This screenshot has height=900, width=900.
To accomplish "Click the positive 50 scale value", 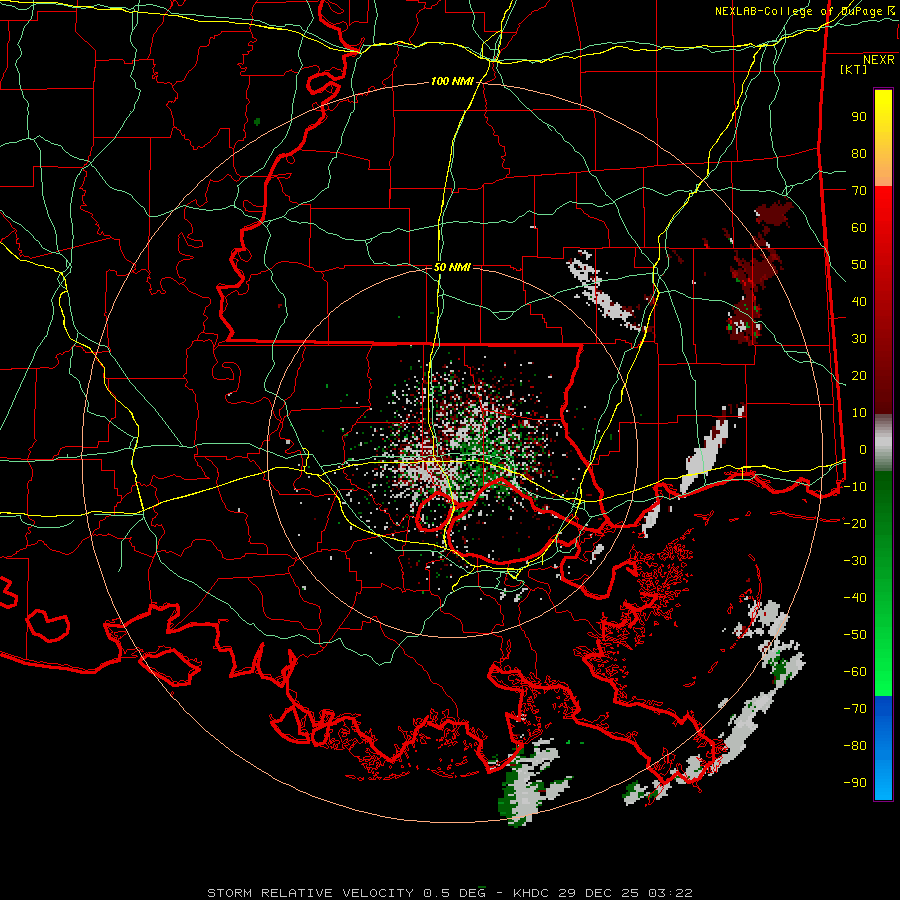I will (859, 265).
